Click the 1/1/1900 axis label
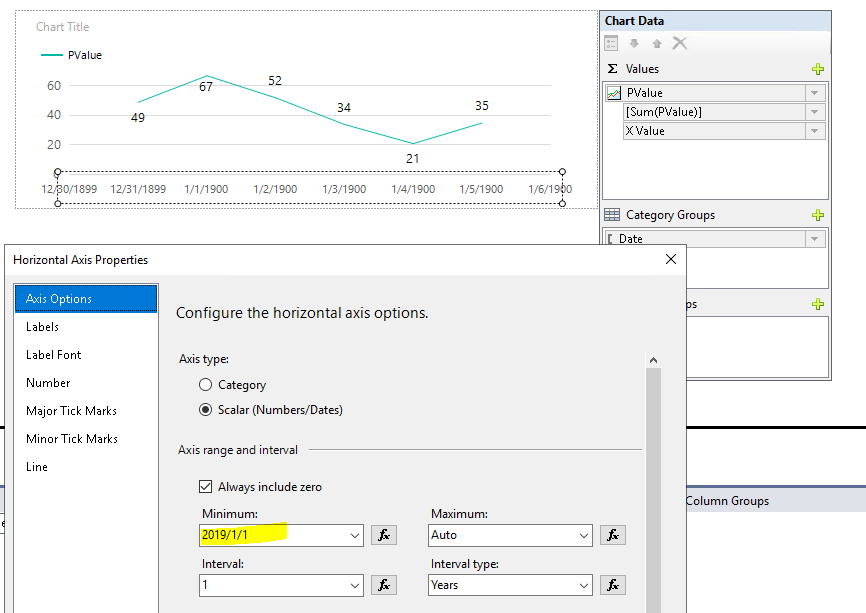 (206, 189)
